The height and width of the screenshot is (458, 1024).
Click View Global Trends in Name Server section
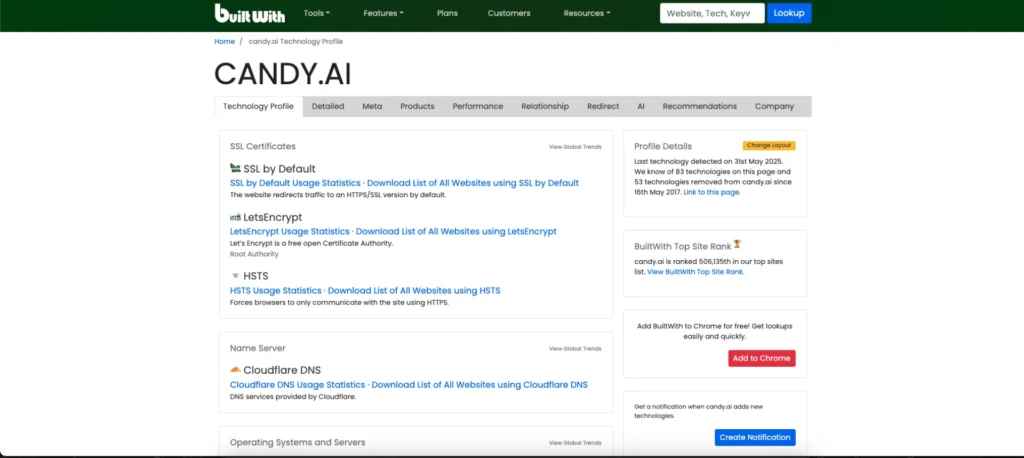point(575,349)
